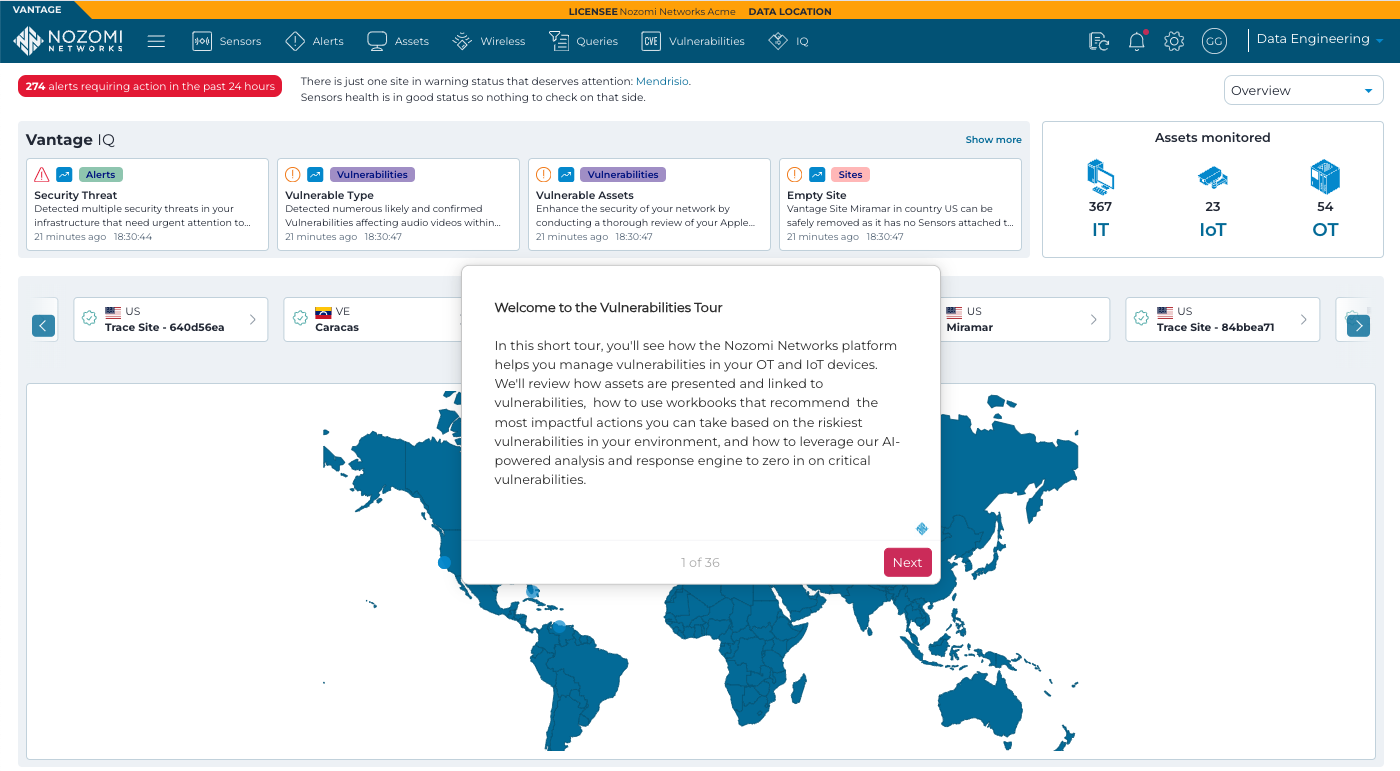Image resolution: width=1400 pixels, height=771 pixels.
Task: Click the small diamond icon in the tour dialog
Action: tap(922, 529)
